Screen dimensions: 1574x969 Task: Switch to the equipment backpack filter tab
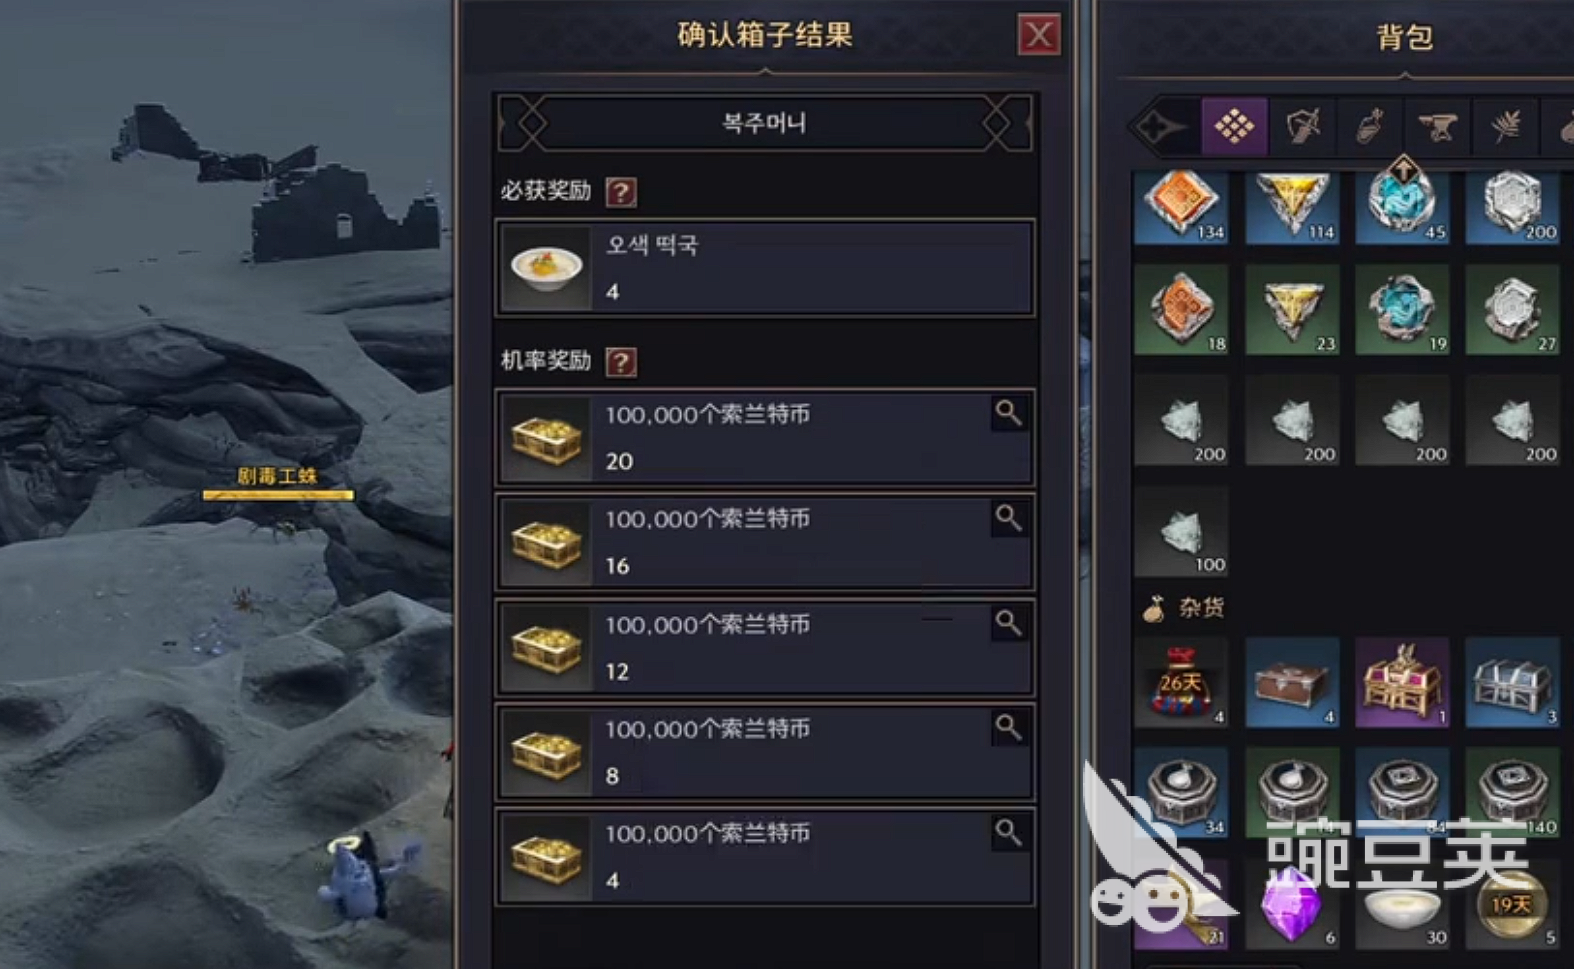pyautogui.click(x=1302, y=126)
